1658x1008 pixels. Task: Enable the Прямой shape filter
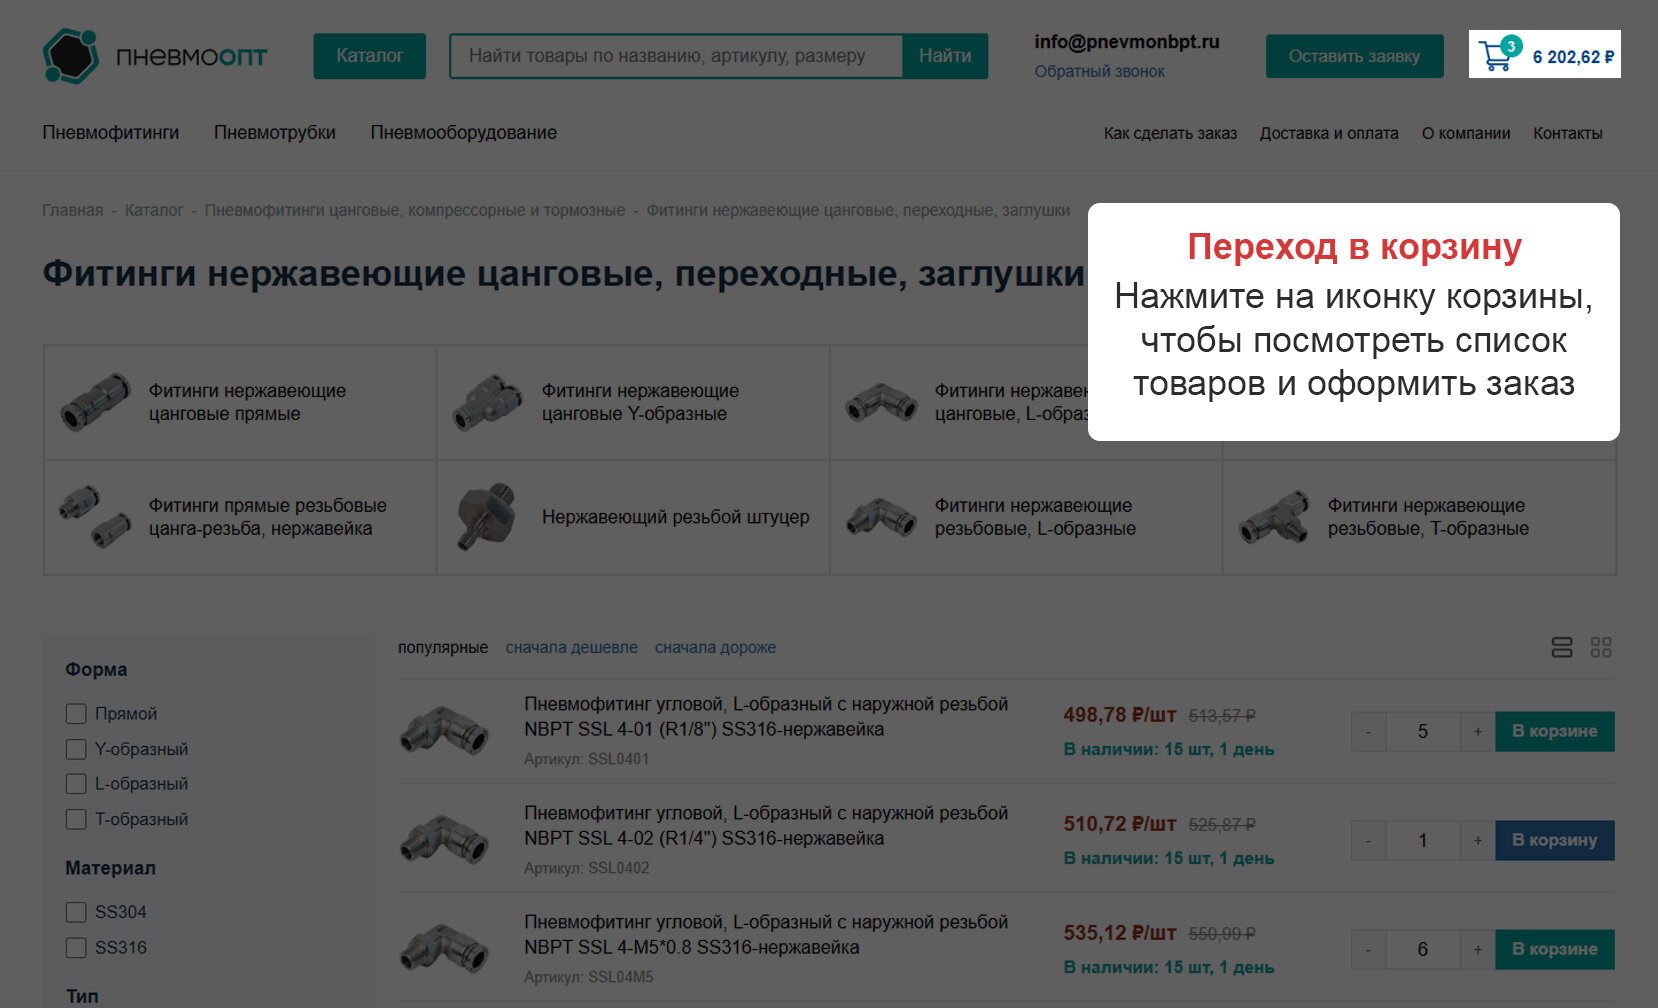(x=76, y=713)
